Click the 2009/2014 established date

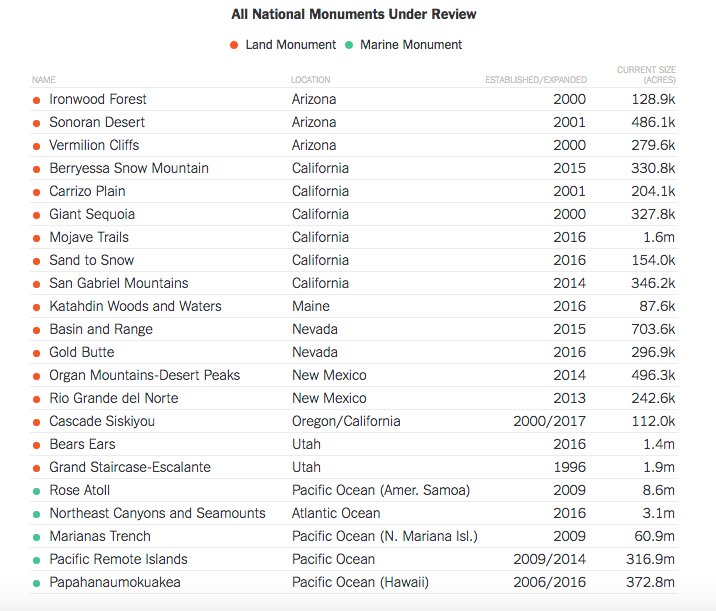coord(549,559)
